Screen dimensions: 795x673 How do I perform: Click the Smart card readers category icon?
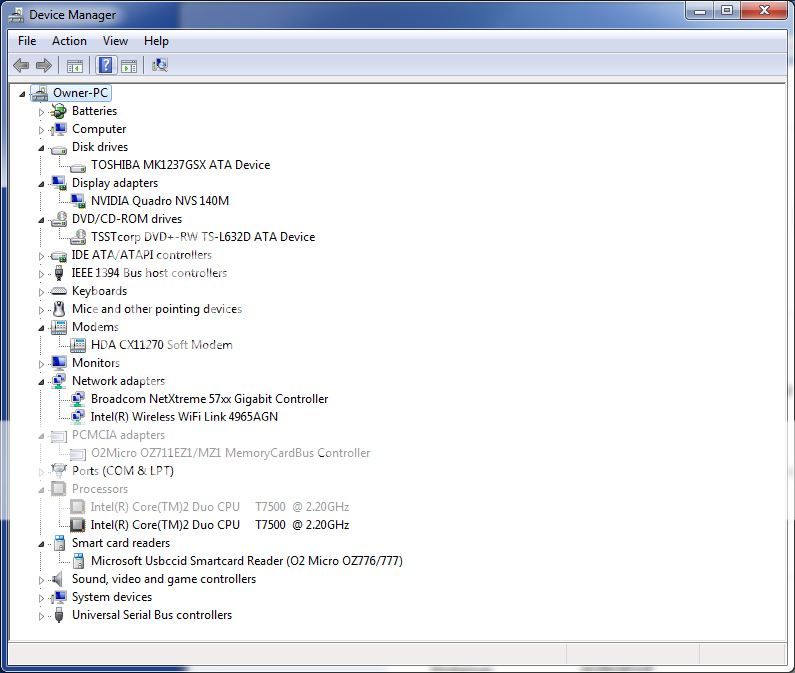pyautogui.click(x=59, y=543)
